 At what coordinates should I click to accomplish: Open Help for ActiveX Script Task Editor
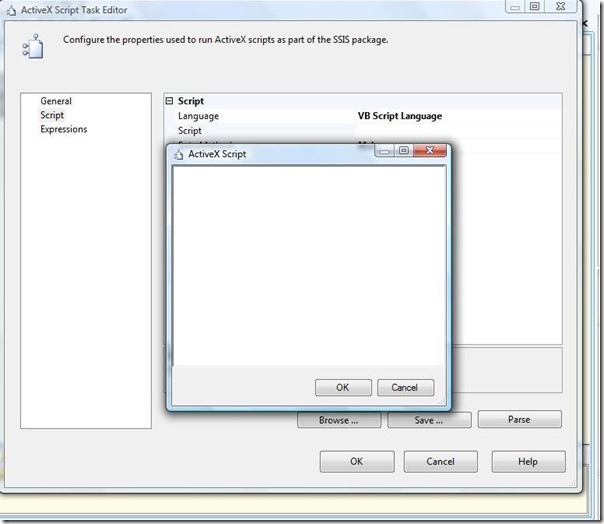click(x=528, y=462)
